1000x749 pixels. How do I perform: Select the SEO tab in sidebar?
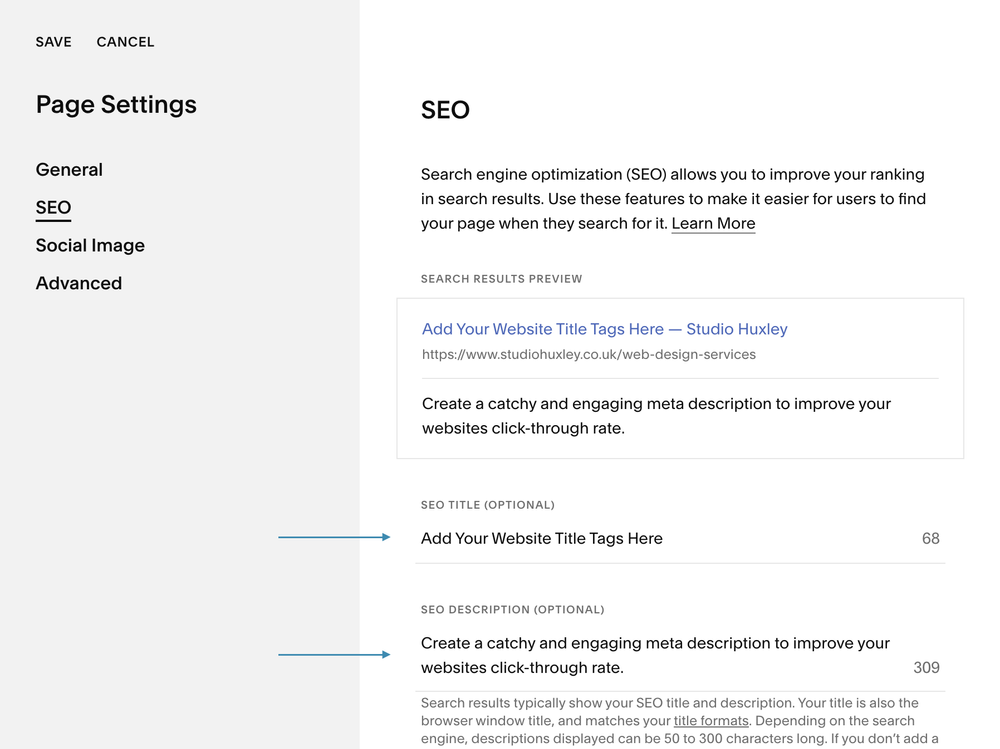(x=53, y=208)
